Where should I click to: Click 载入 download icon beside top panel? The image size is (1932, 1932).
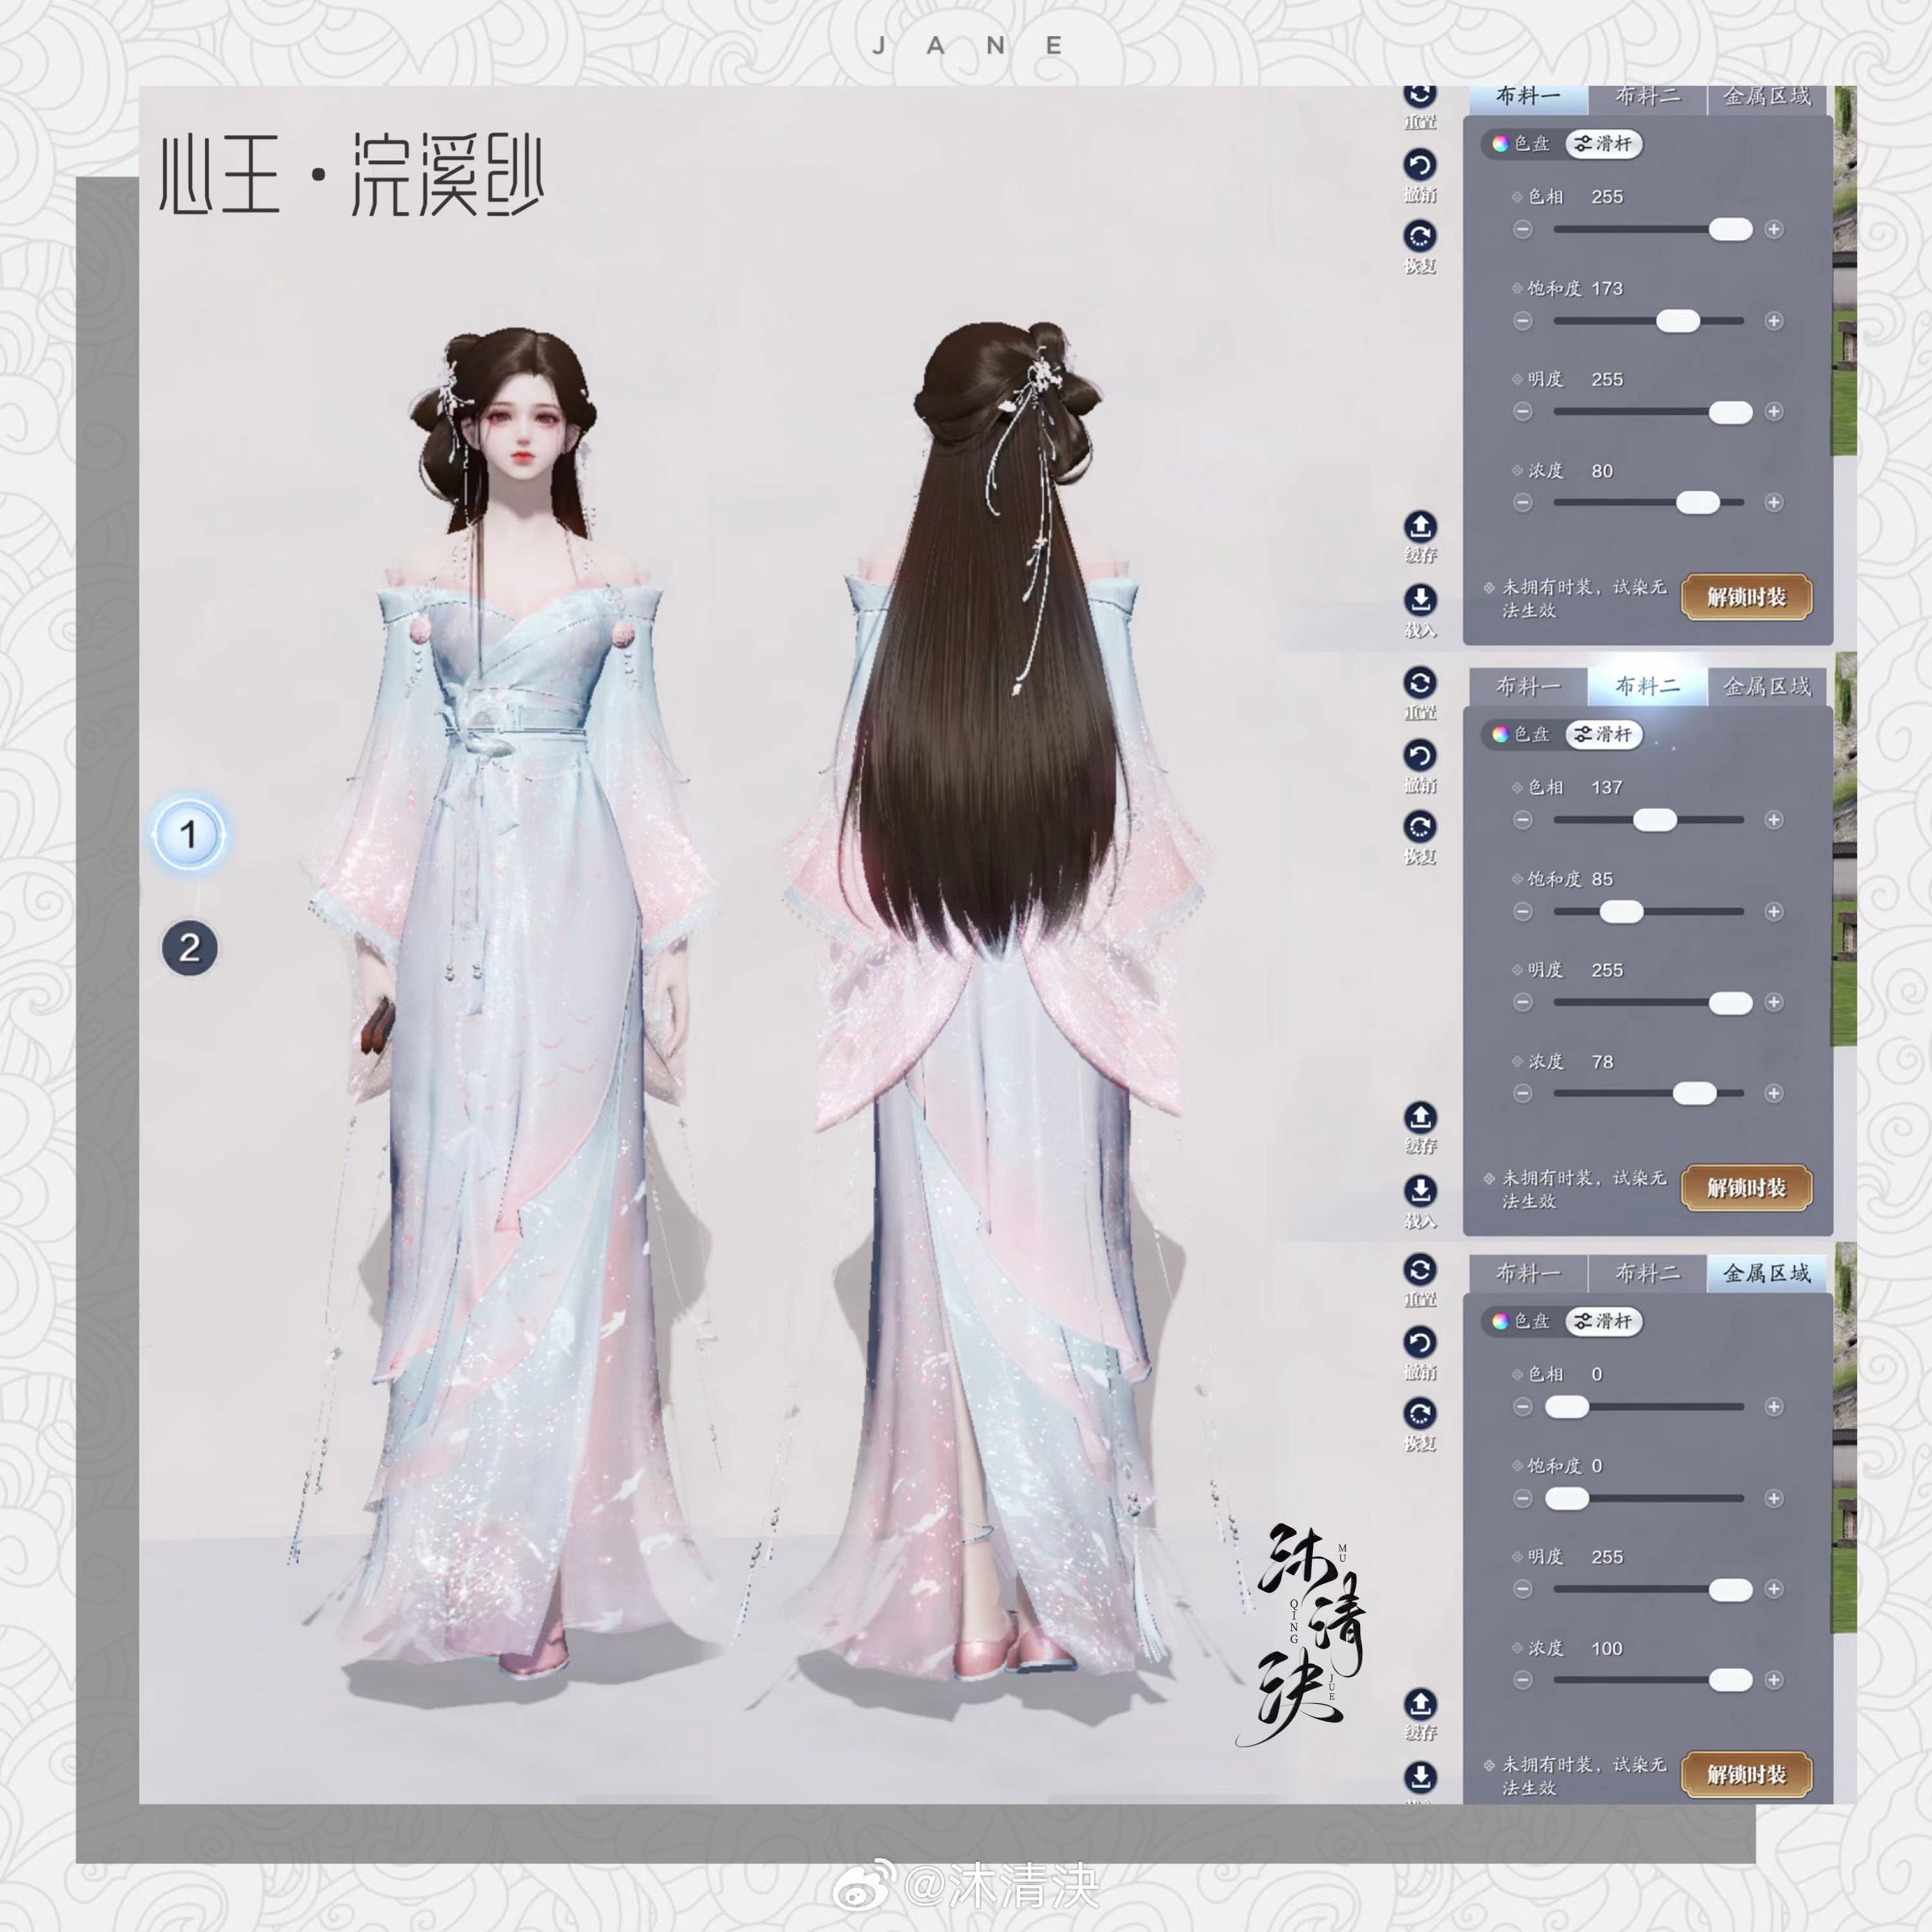(1420, 600)
